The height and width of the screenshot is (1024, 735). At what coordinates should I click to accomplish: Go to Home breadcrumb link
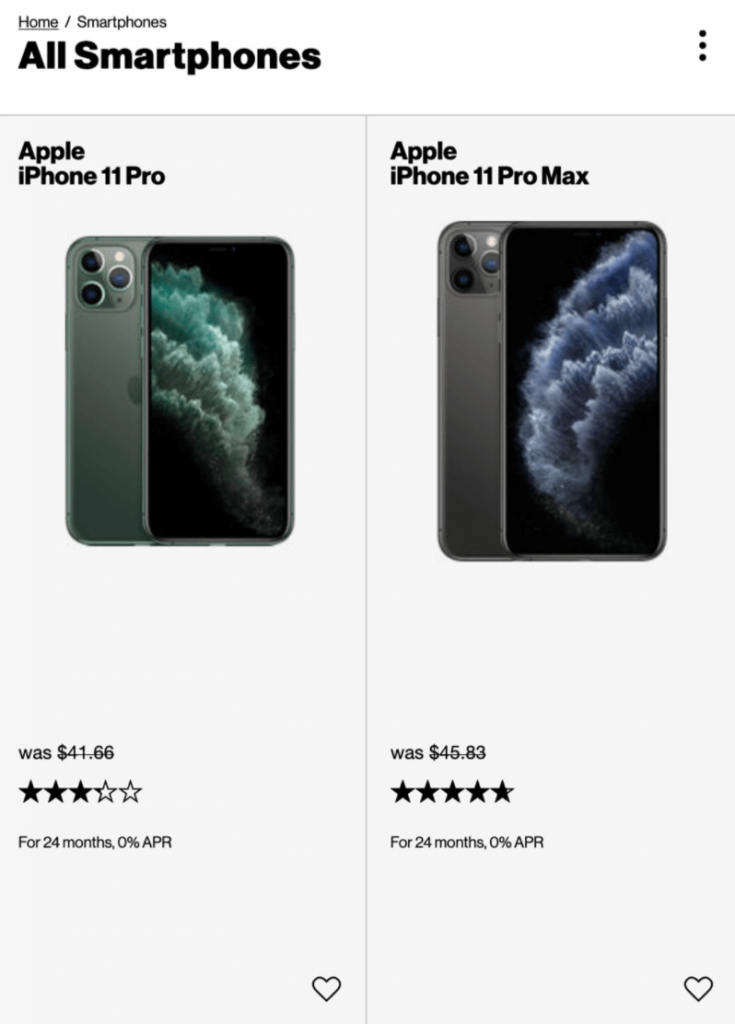point(38,22)
